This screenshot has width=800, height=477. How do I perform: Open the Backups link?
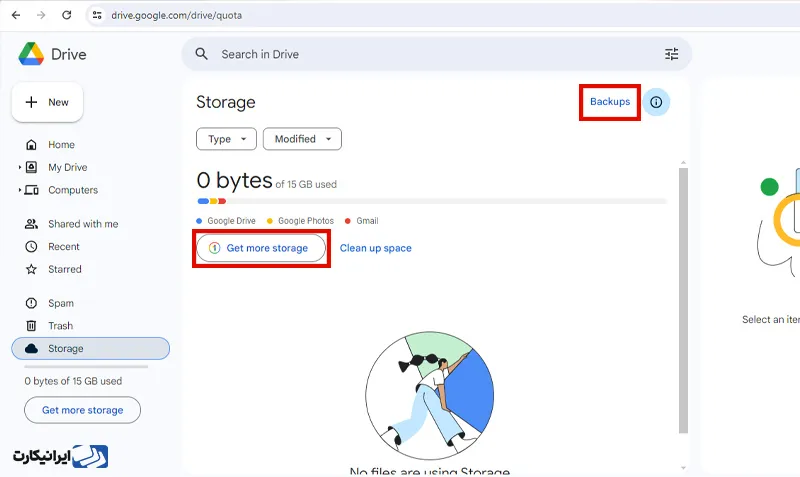tap(610, 102)
